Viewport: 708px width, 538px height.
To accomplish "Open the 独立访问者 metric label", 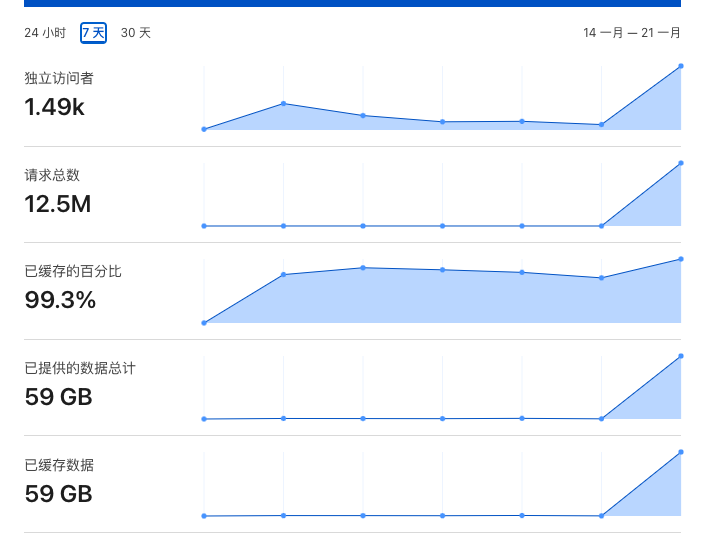I will (59, 78).
